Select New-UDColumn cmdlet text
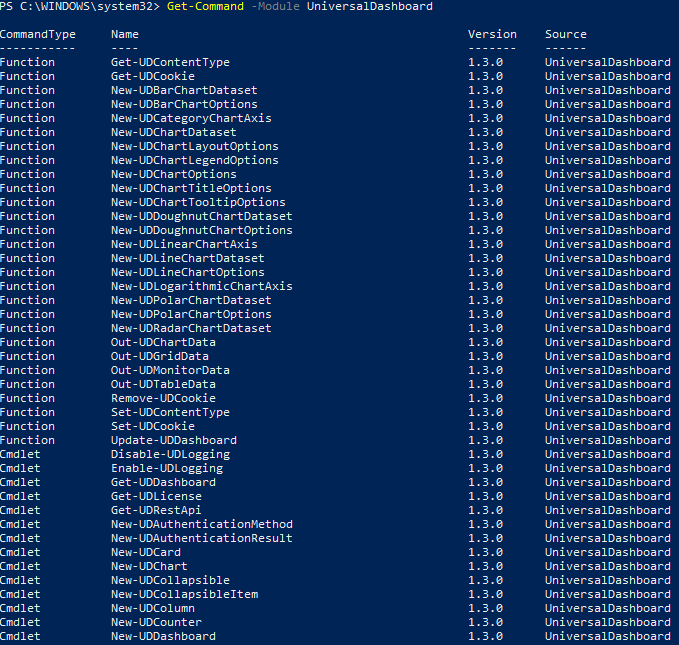 (x=153, y=608)
